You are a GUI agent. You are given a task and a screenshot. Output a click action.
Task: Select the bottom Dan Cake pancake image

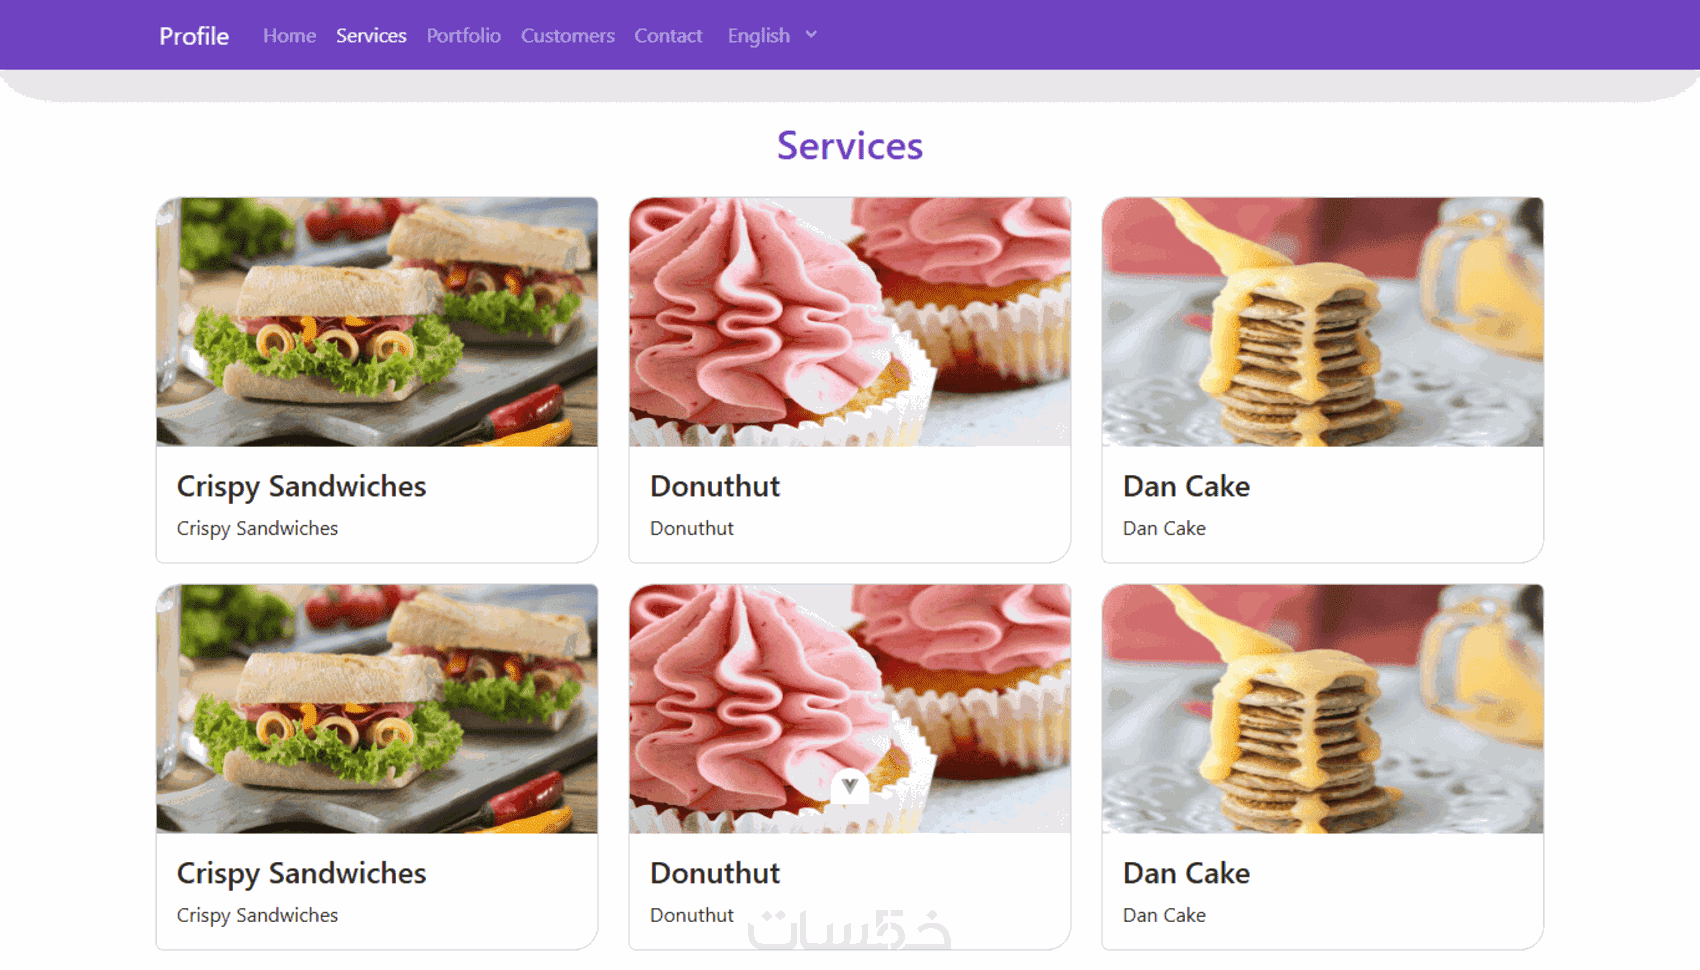1322,709
